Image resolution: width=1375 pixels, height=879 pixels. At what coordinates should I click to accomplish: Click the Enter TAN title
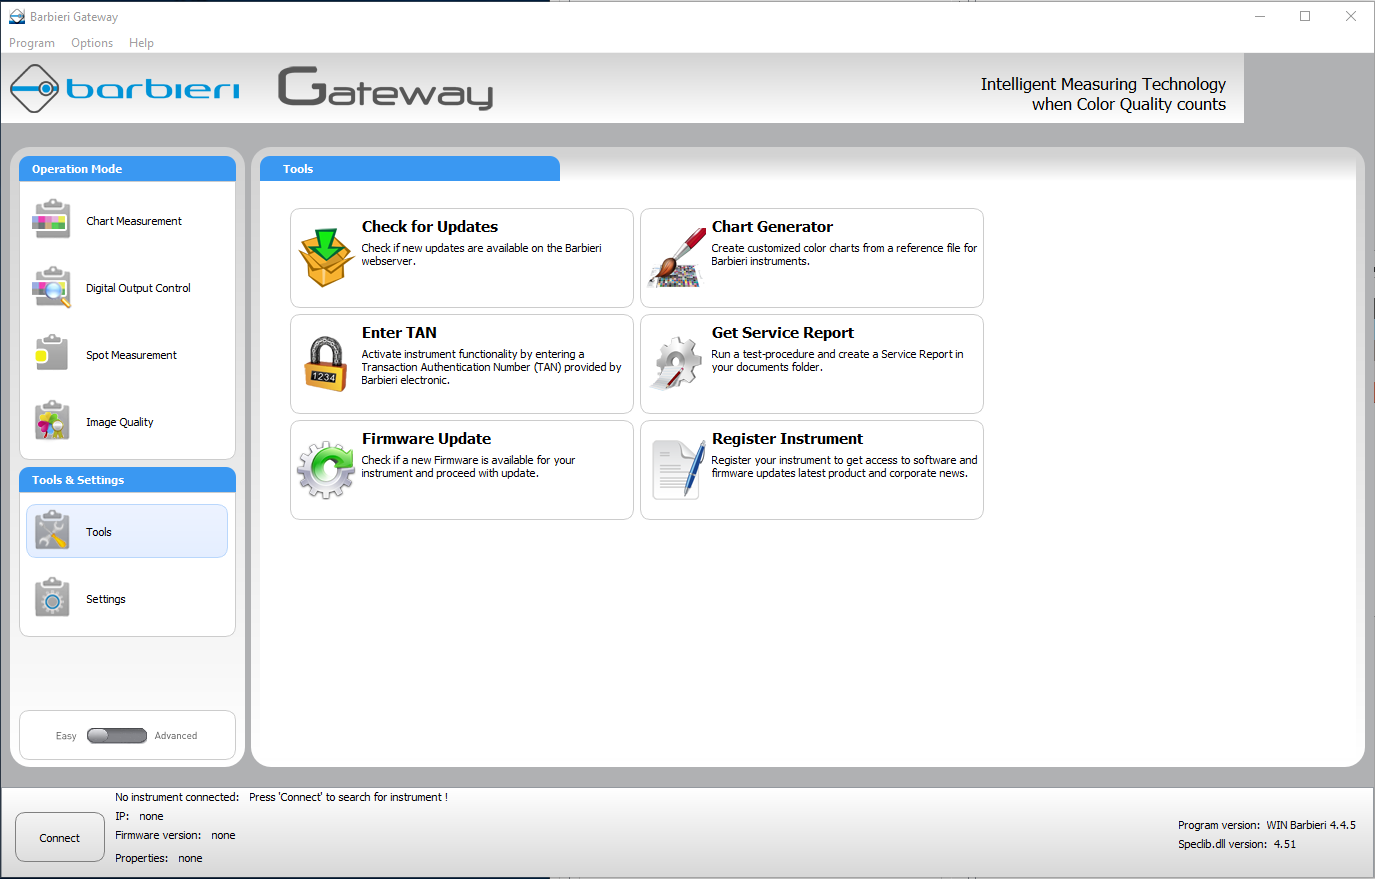399,333
